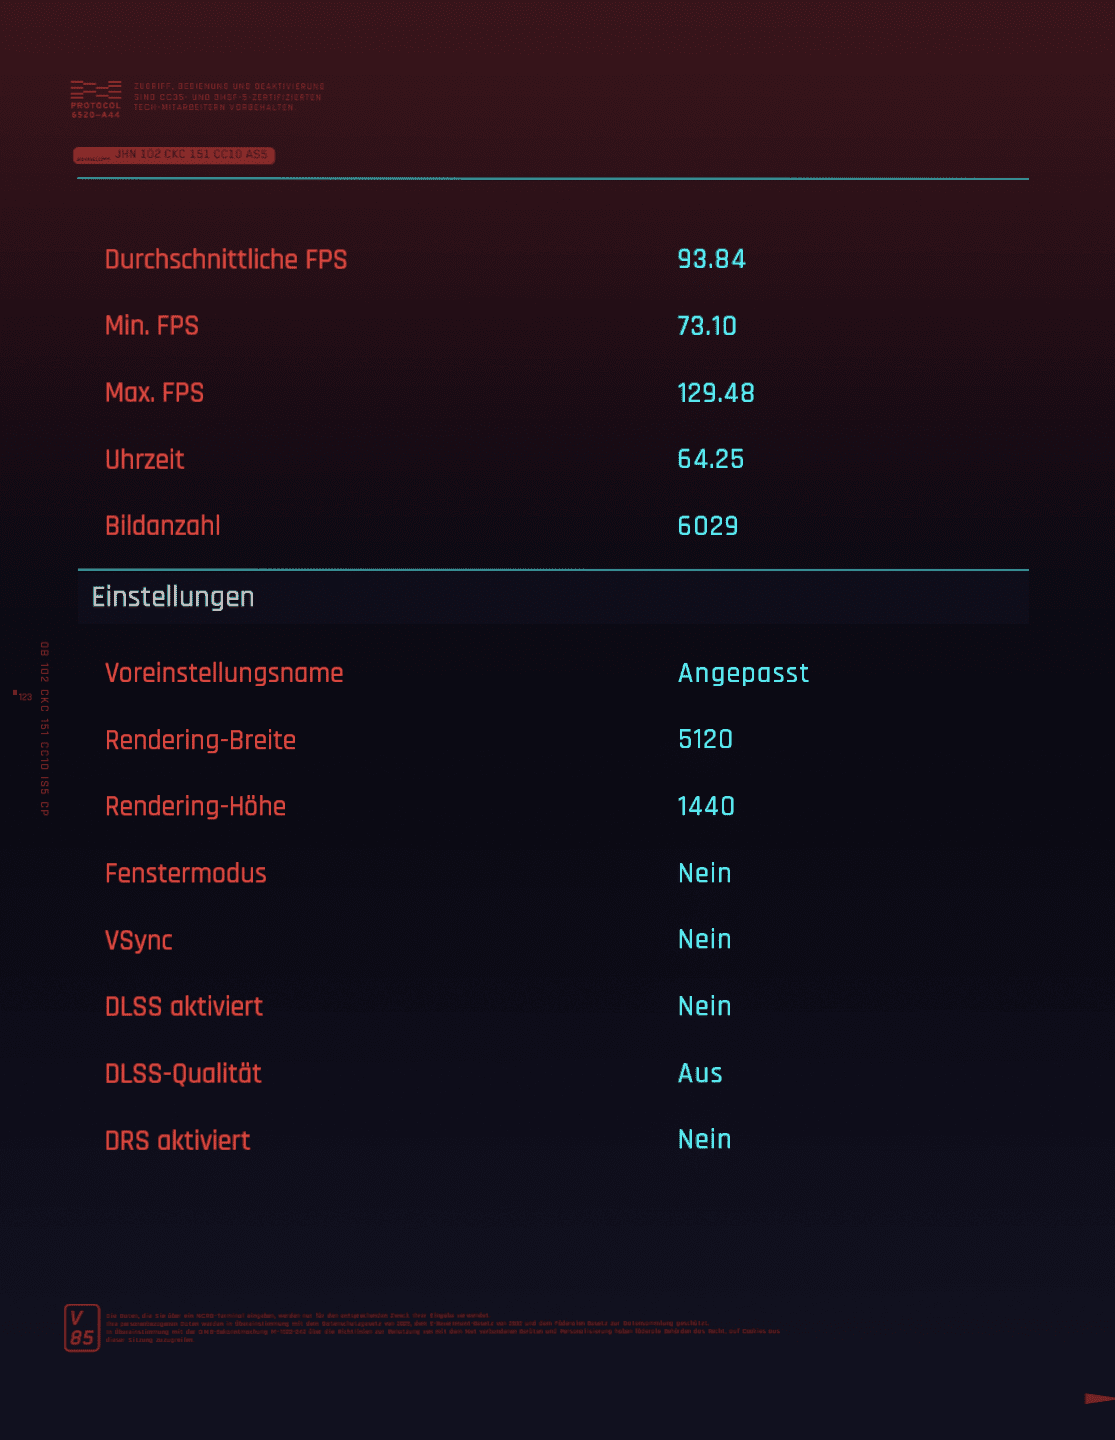The height and width of the screenshot is (1440, 1115).
Task: Click the average FPS value 93.84
Action: coord(712,259)
